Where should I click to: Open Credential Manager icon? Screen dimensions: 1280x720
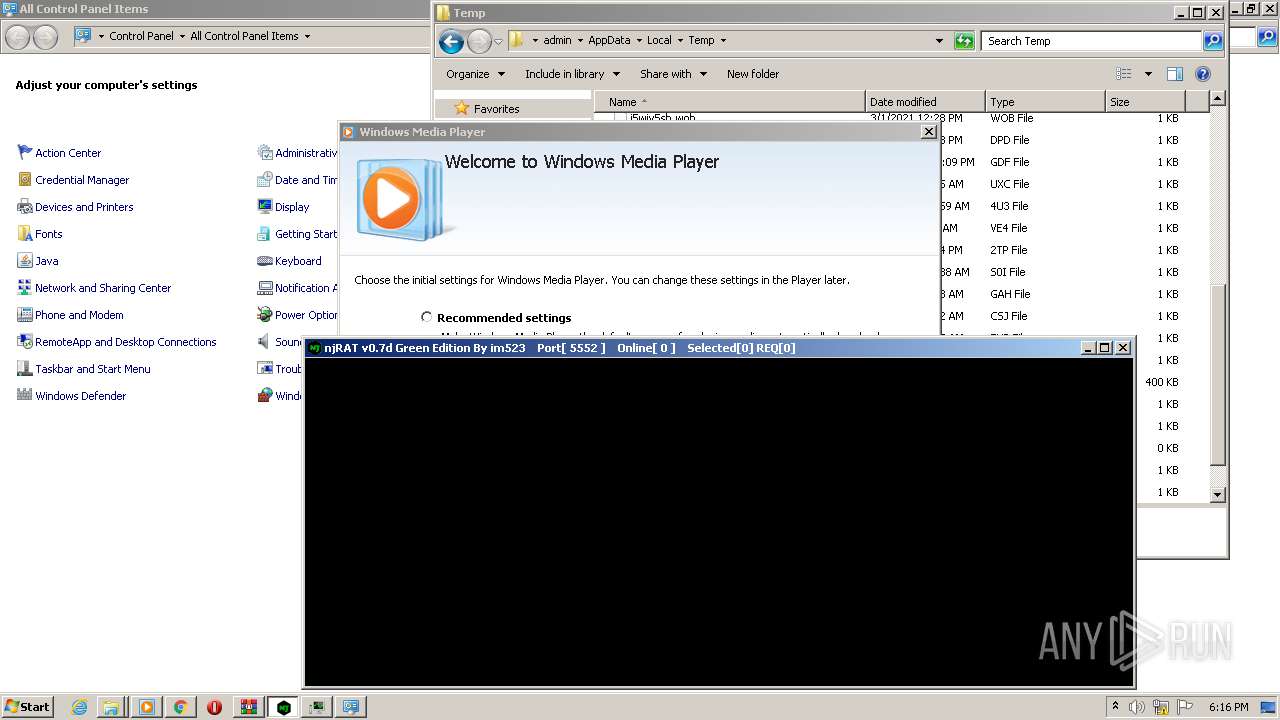[x=25, y=180]
